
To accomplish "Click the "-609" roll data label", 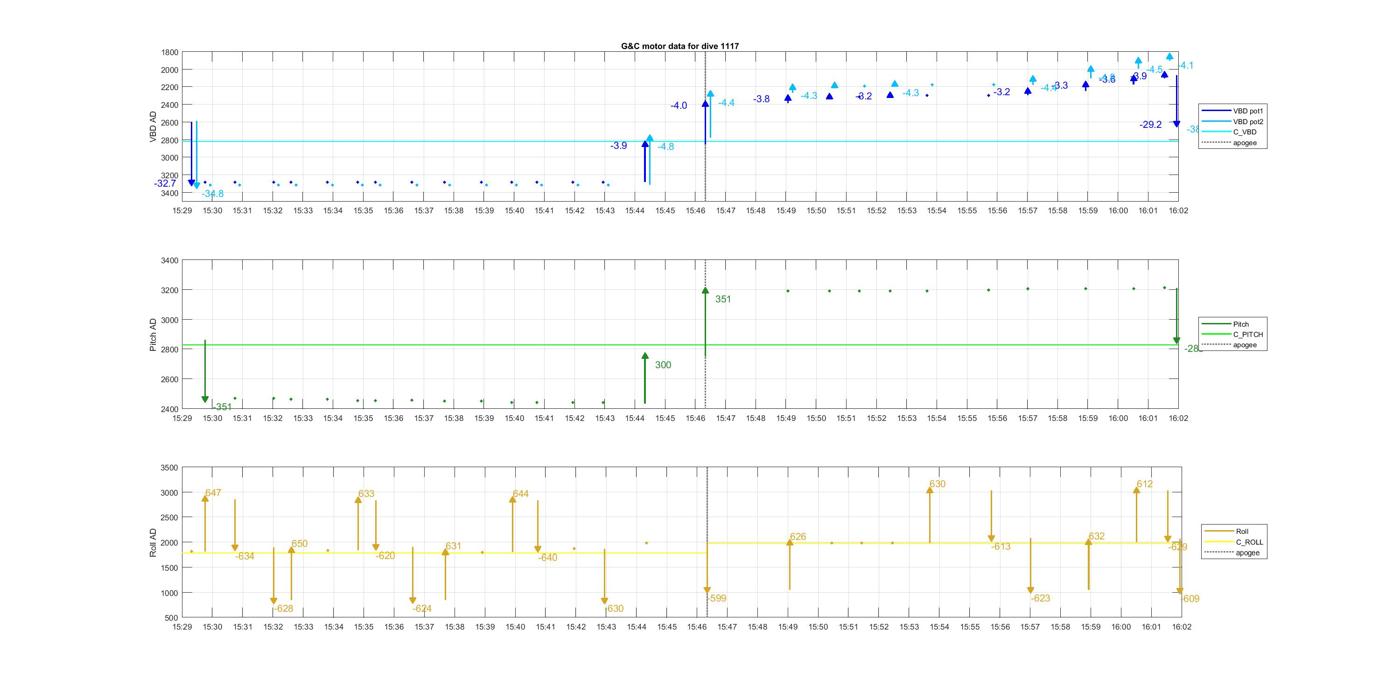I will pyautogui.click(x=1189, y=599).
